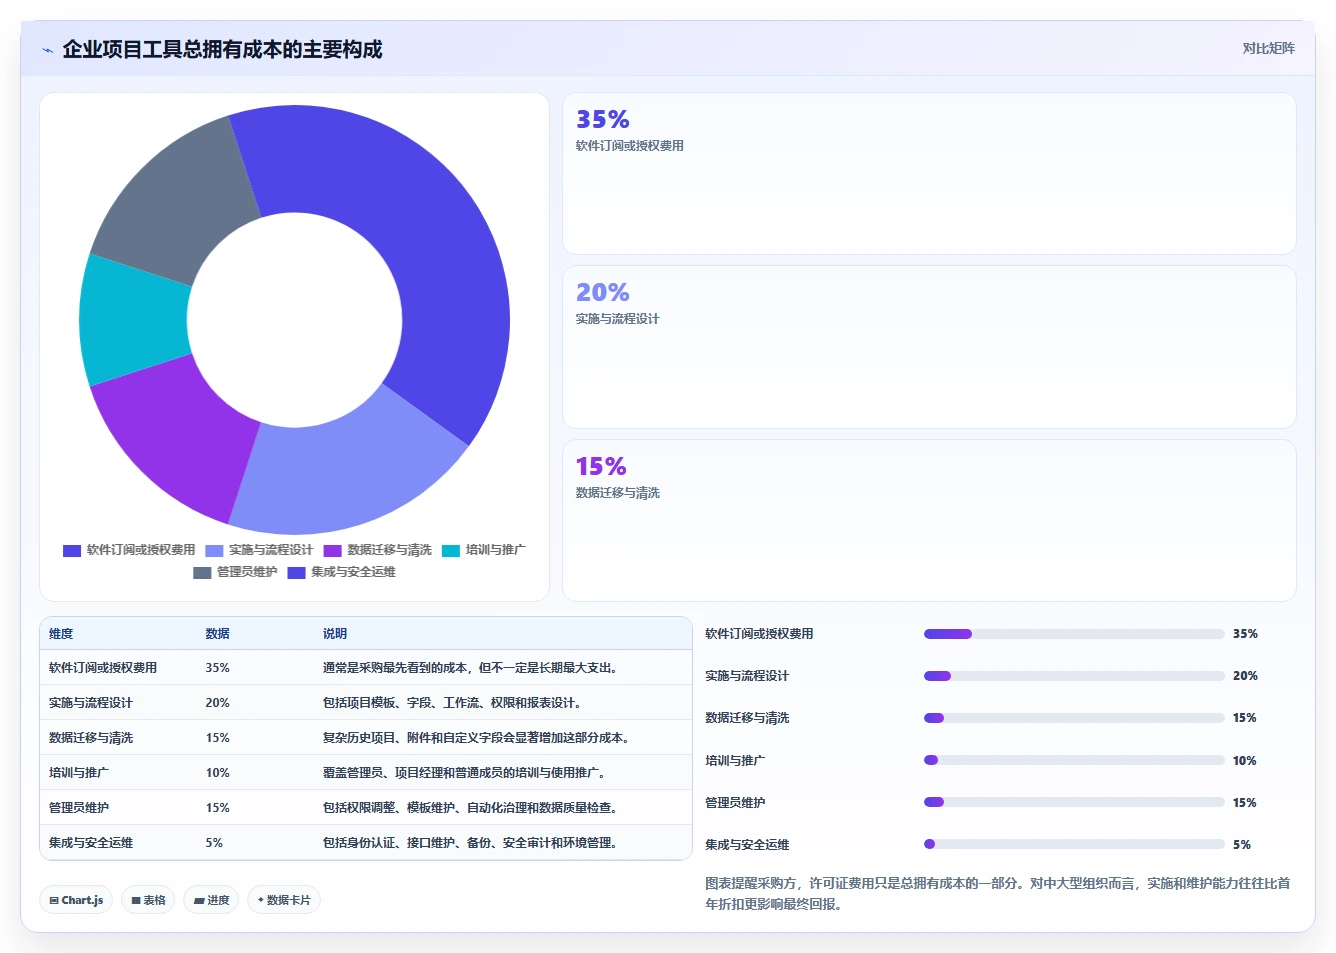Image resolution: width=1336 pixels, height=953 pixels.
Task: Click the 5% value in the table
Action: tap(214, 843)
